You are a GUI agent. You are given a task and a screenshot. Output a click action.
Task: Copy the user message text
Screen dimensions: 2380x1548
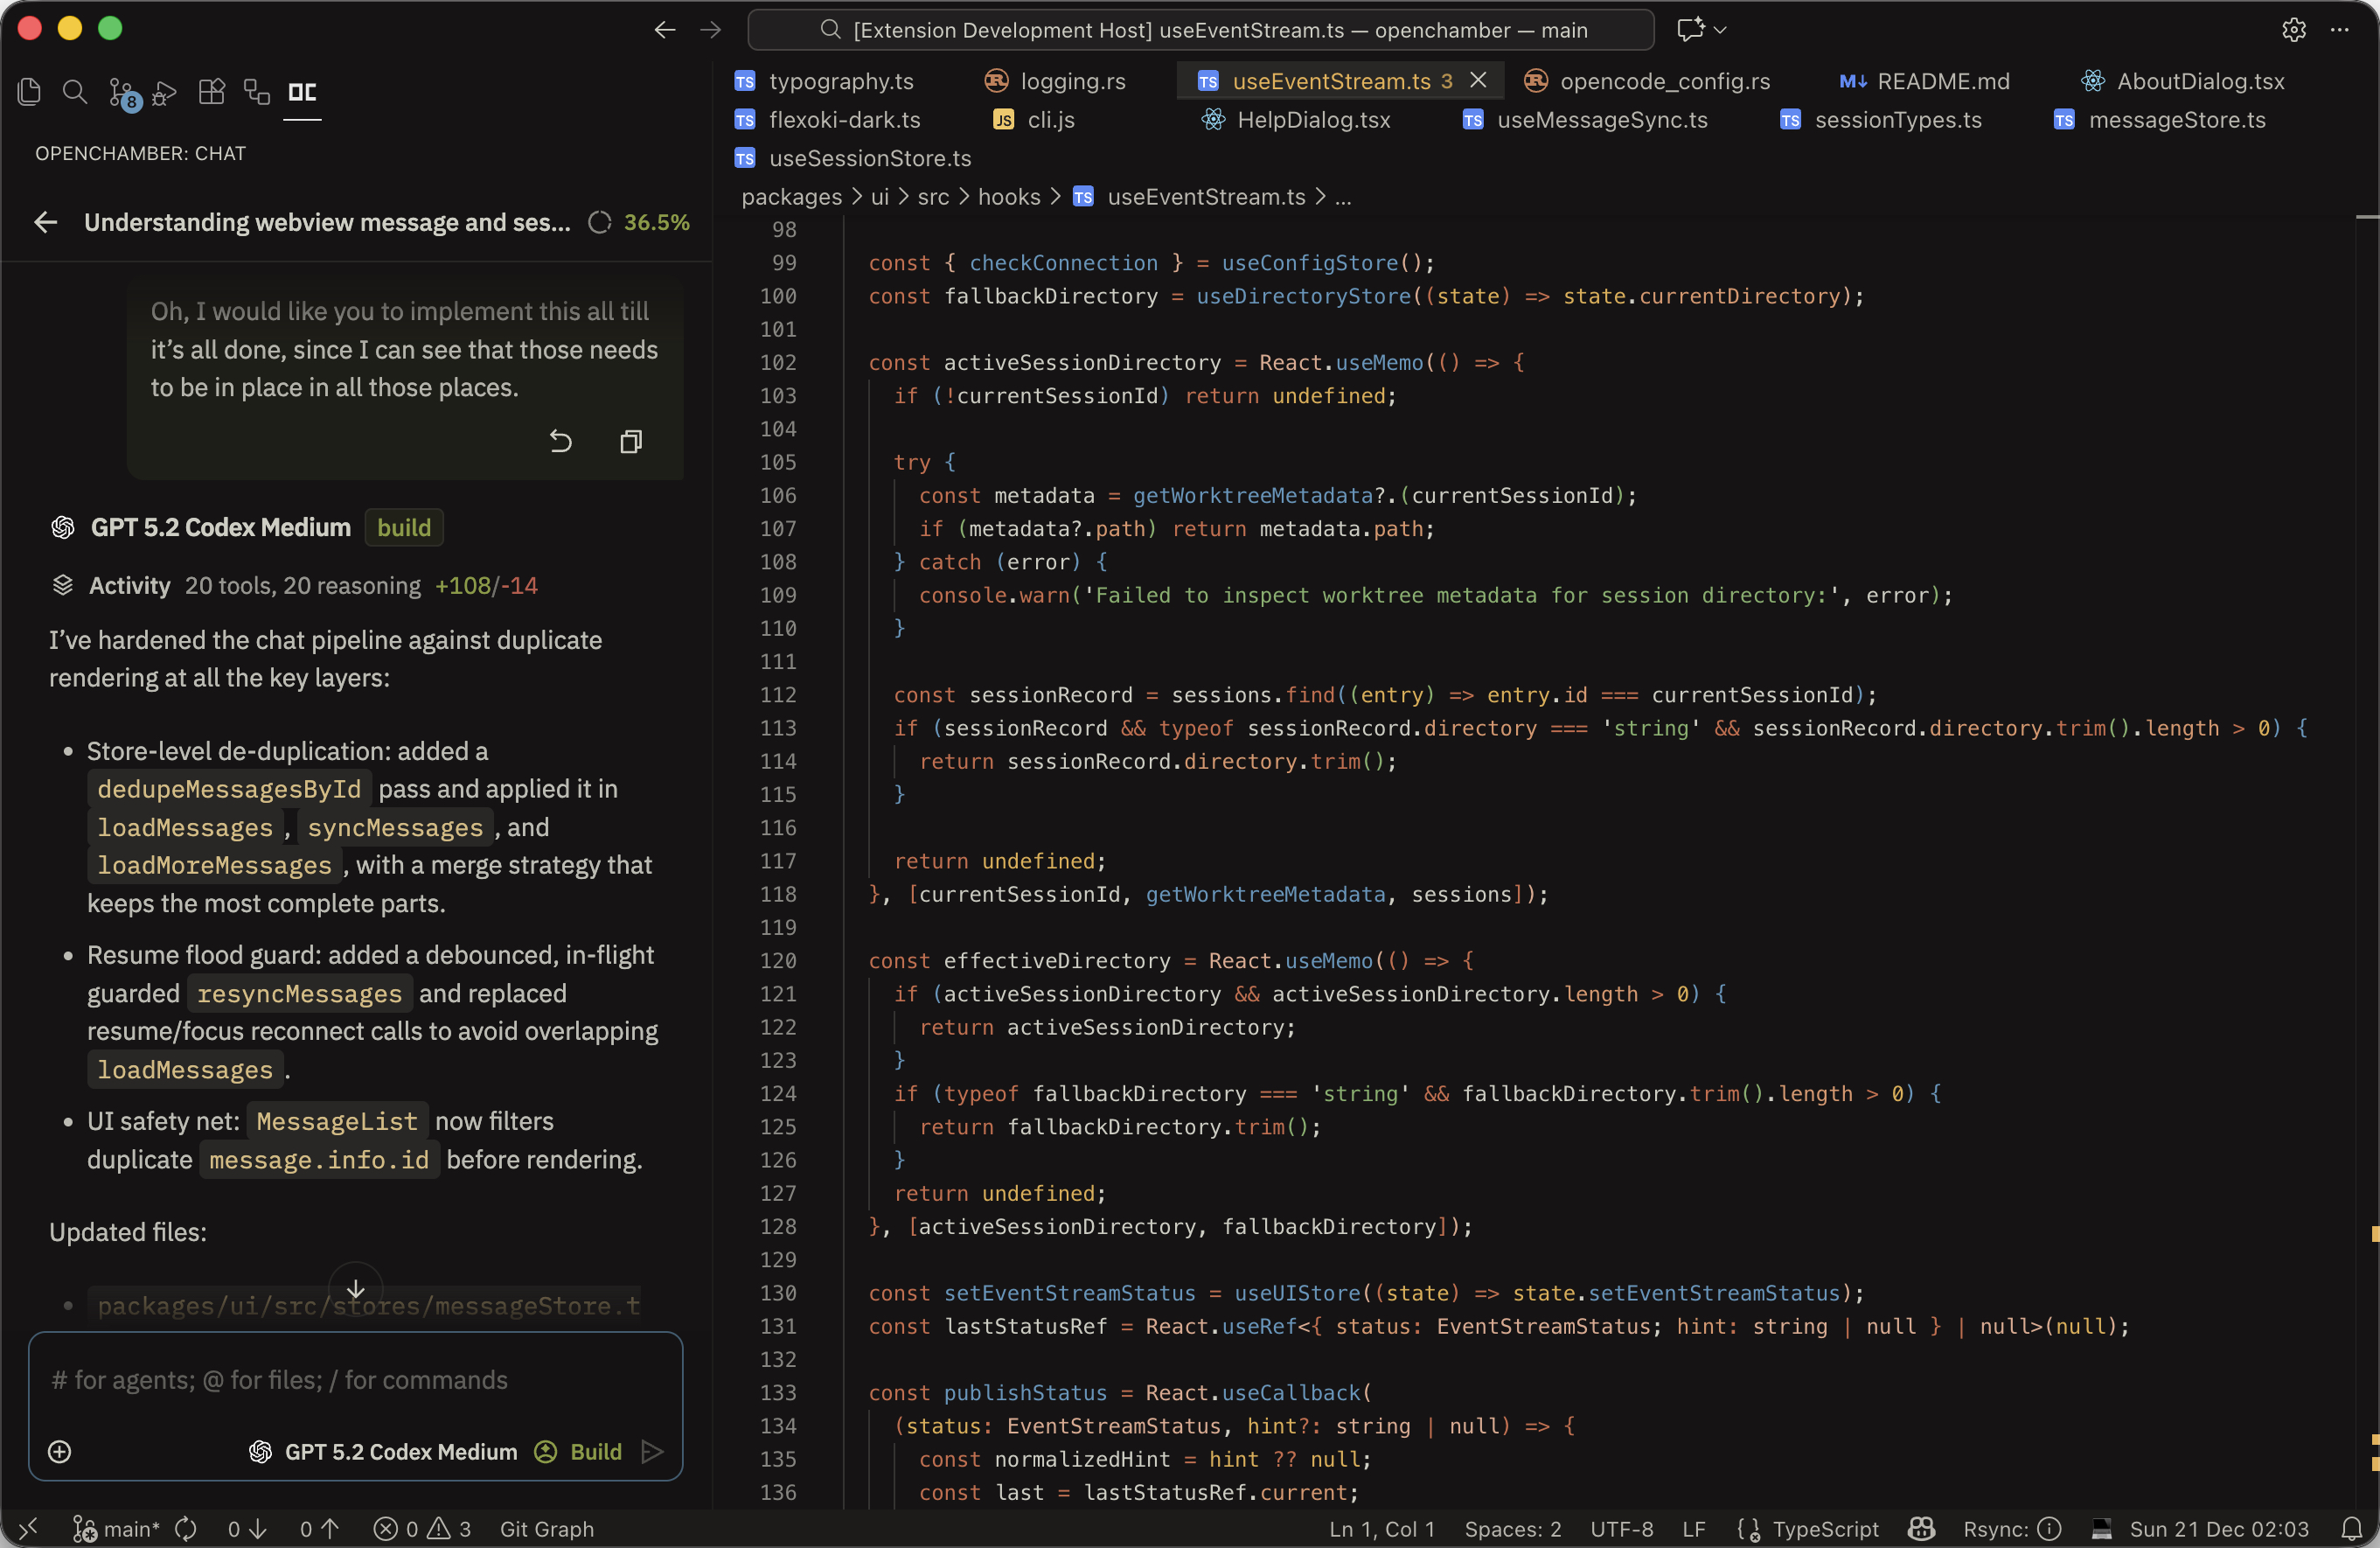pos(631,441)
